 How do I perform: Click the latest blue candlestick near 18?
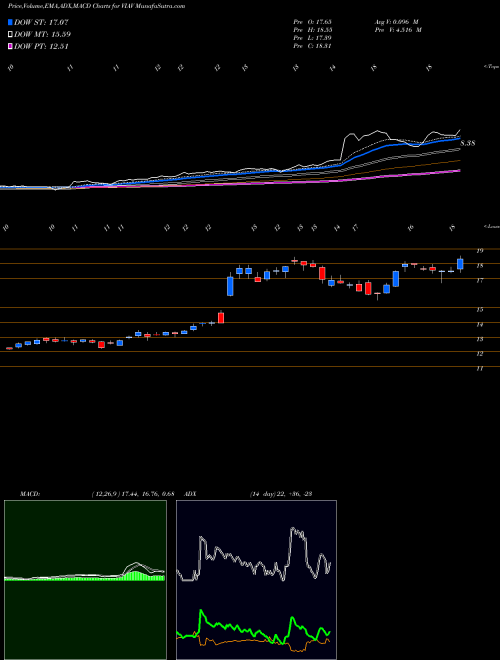[460, 264]
